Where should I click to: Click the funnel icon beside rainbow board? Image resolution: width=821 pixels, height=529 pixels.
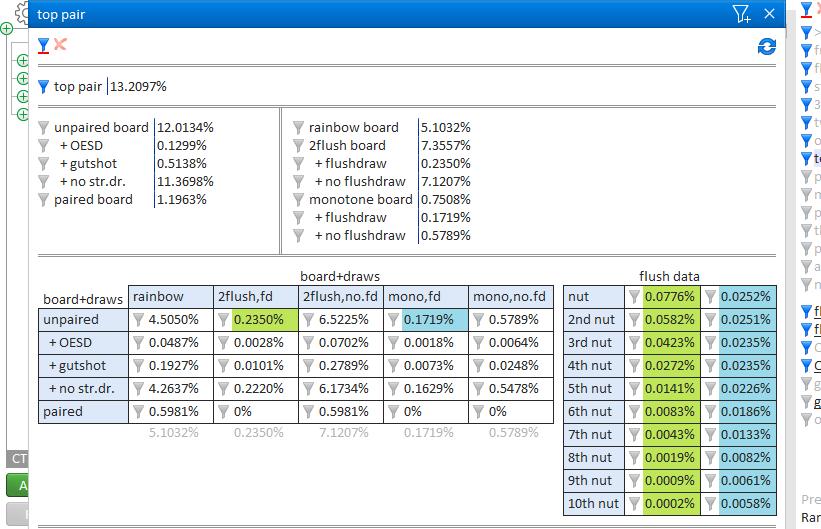[x=298, y=128]
